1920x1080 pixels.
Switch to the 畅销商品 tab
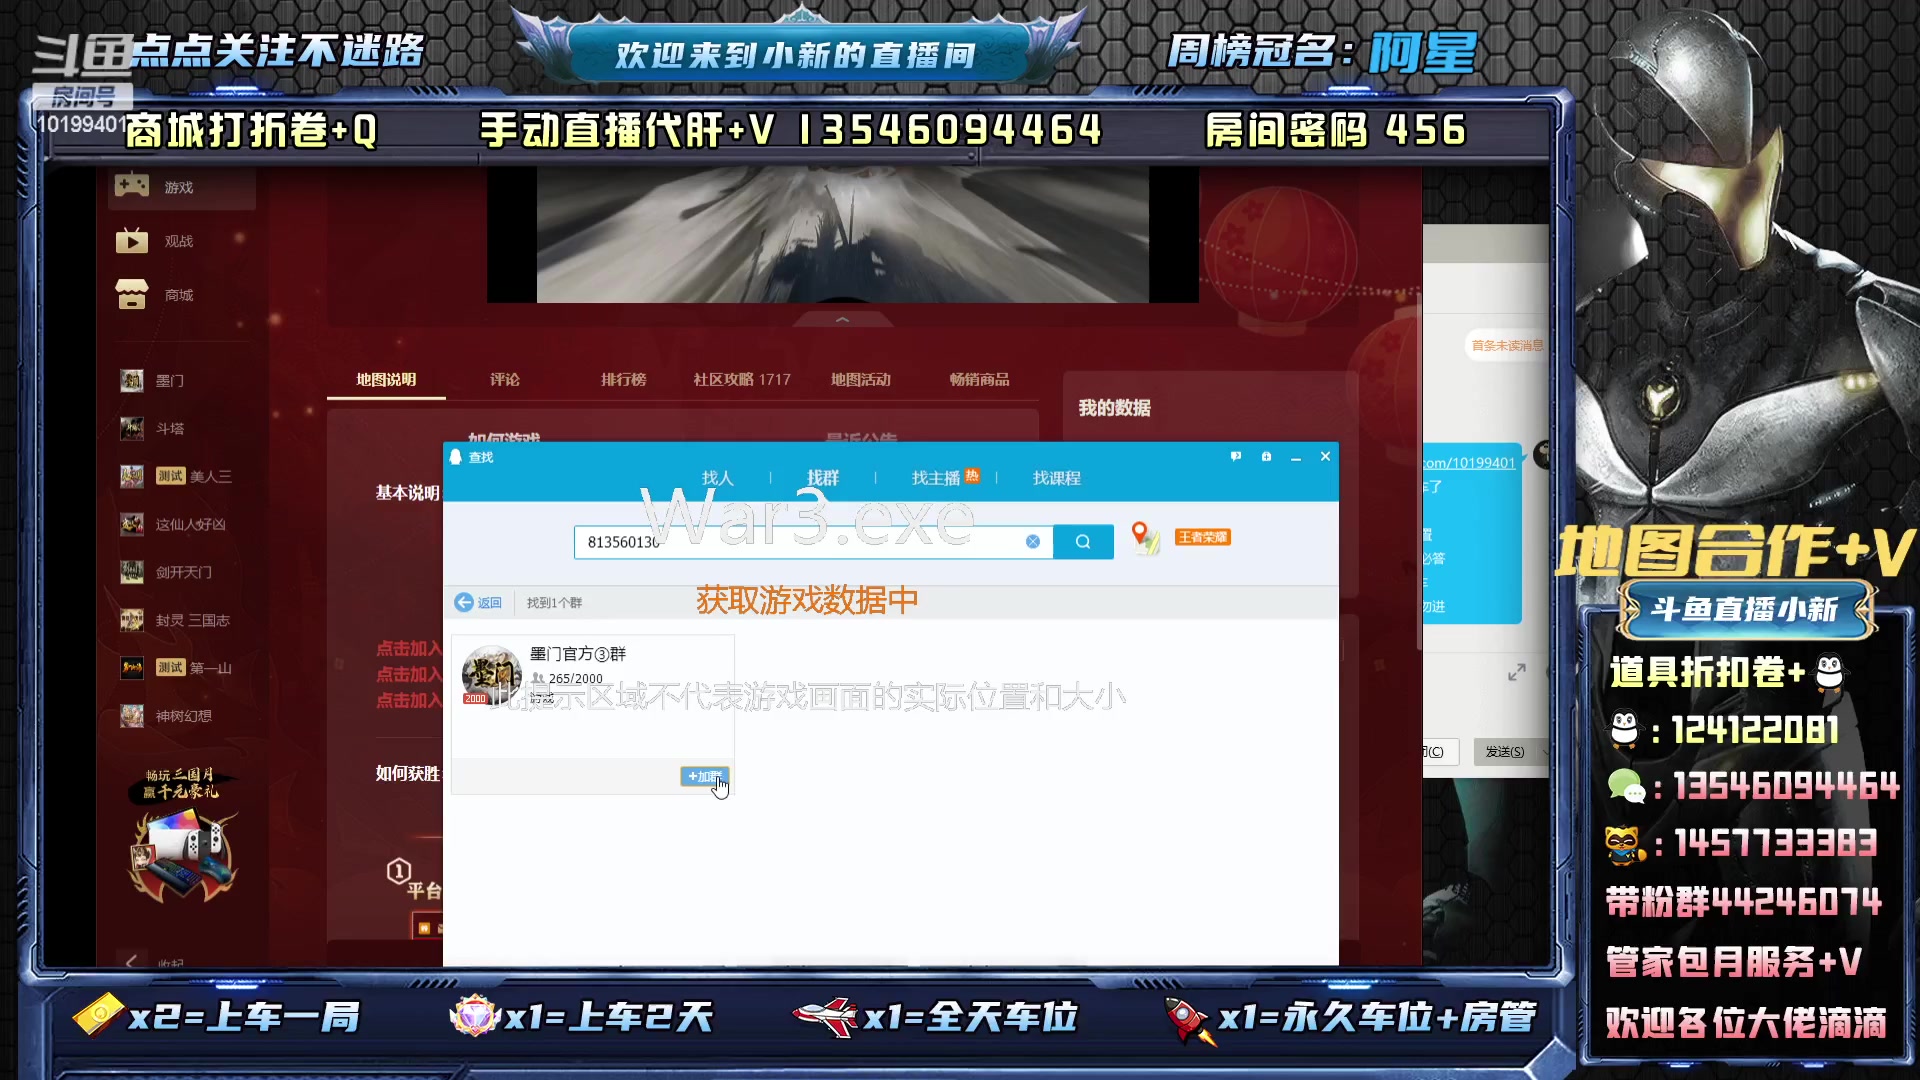click(x=980, y=380)
